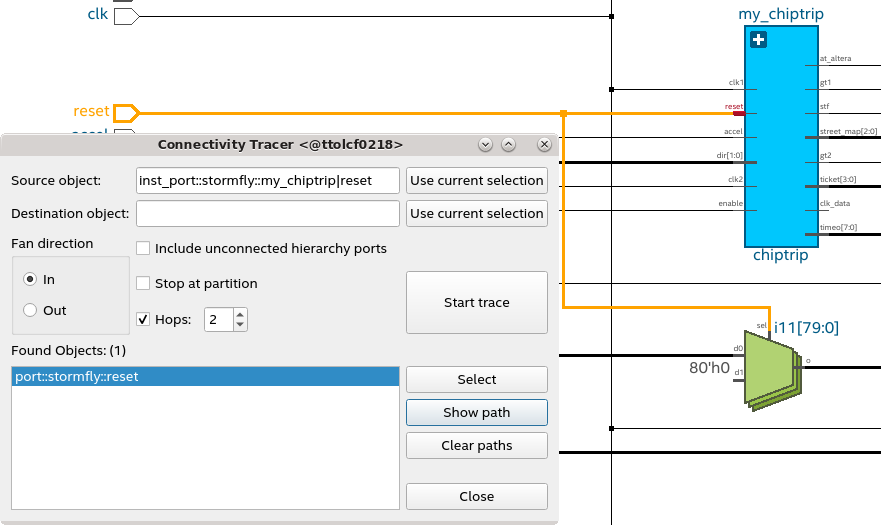Choose the In fan direction

click(30, 280)
